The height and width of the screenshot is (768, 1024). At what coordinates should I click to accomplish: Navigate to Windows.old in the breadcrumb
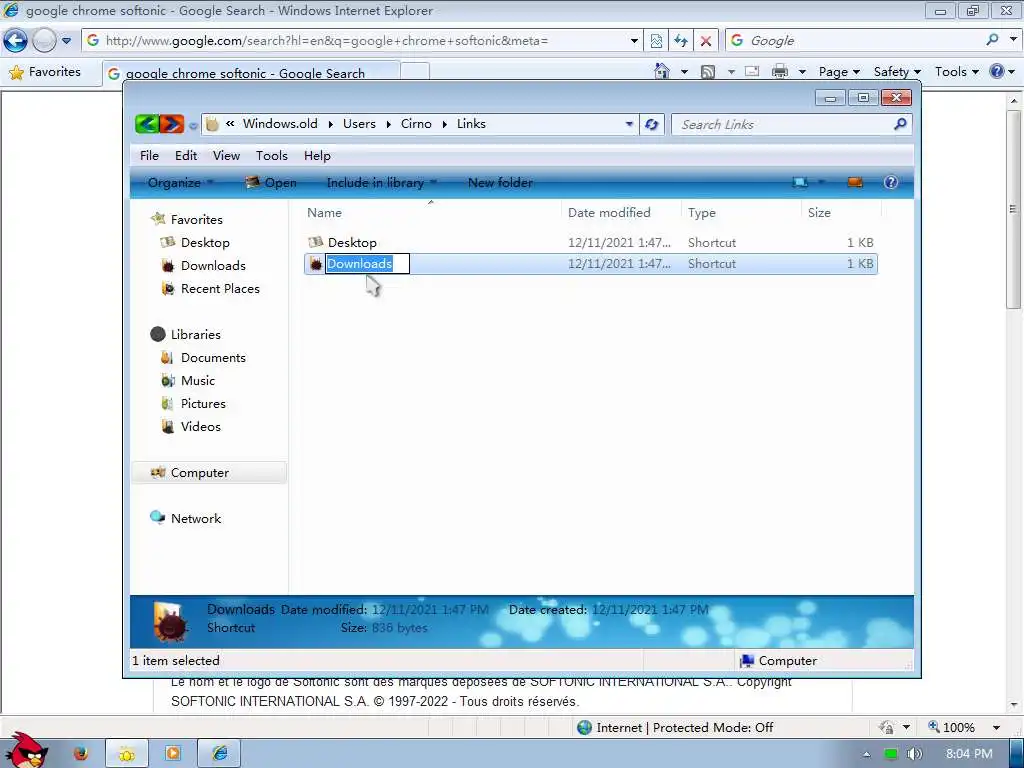[x=280, y=123]
